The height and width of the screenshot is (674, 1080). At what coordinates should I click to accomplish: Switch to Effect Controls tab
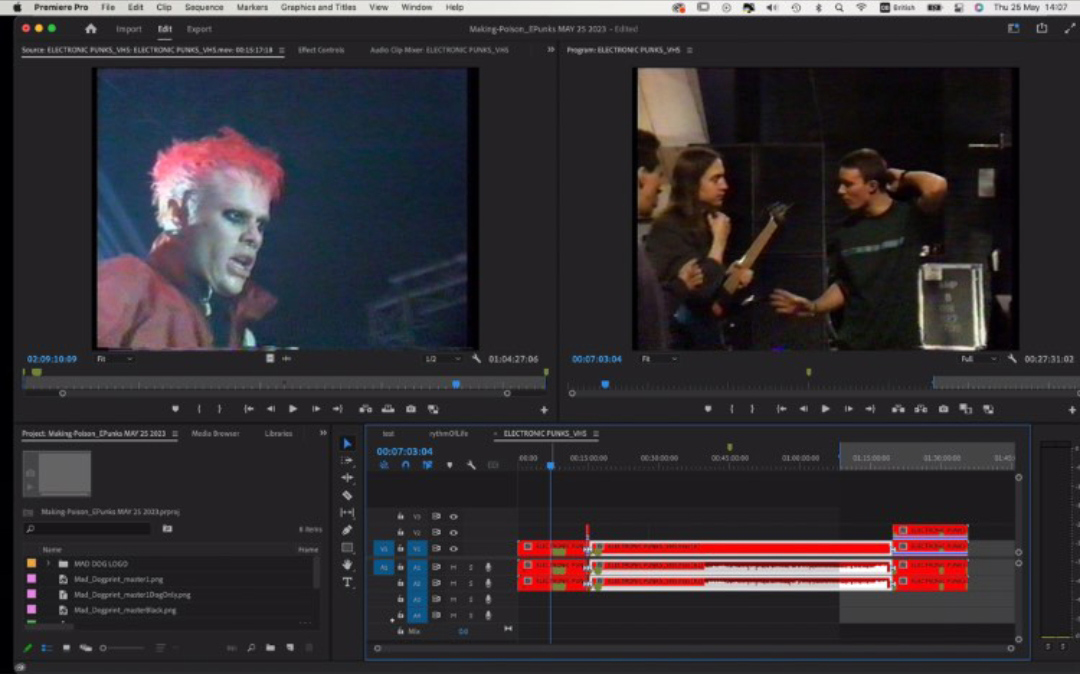click(x=321, y=50)
